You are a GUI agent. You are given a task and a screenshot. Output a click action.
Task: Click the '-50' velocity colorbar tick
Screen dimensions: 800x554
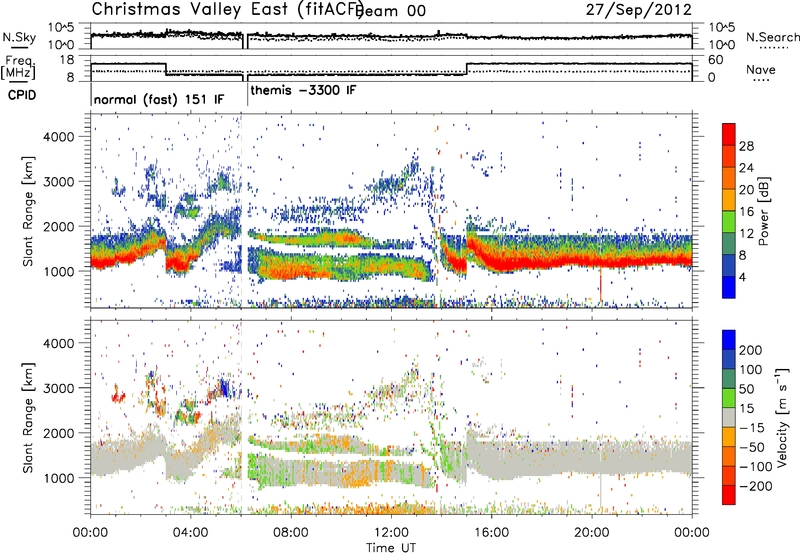coord(752,447)
